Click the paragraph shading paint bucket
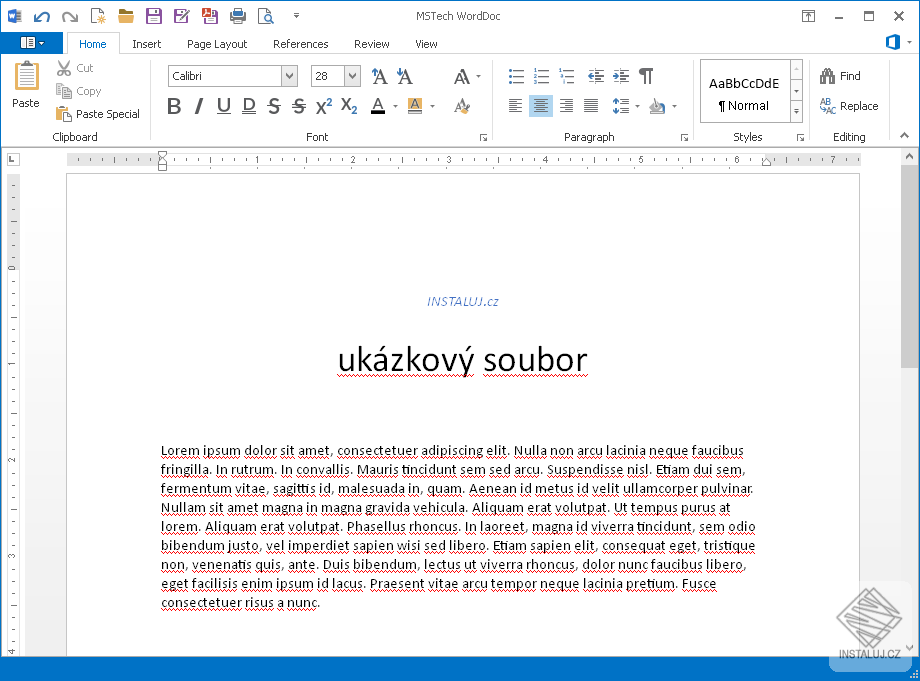 (657, 106)
